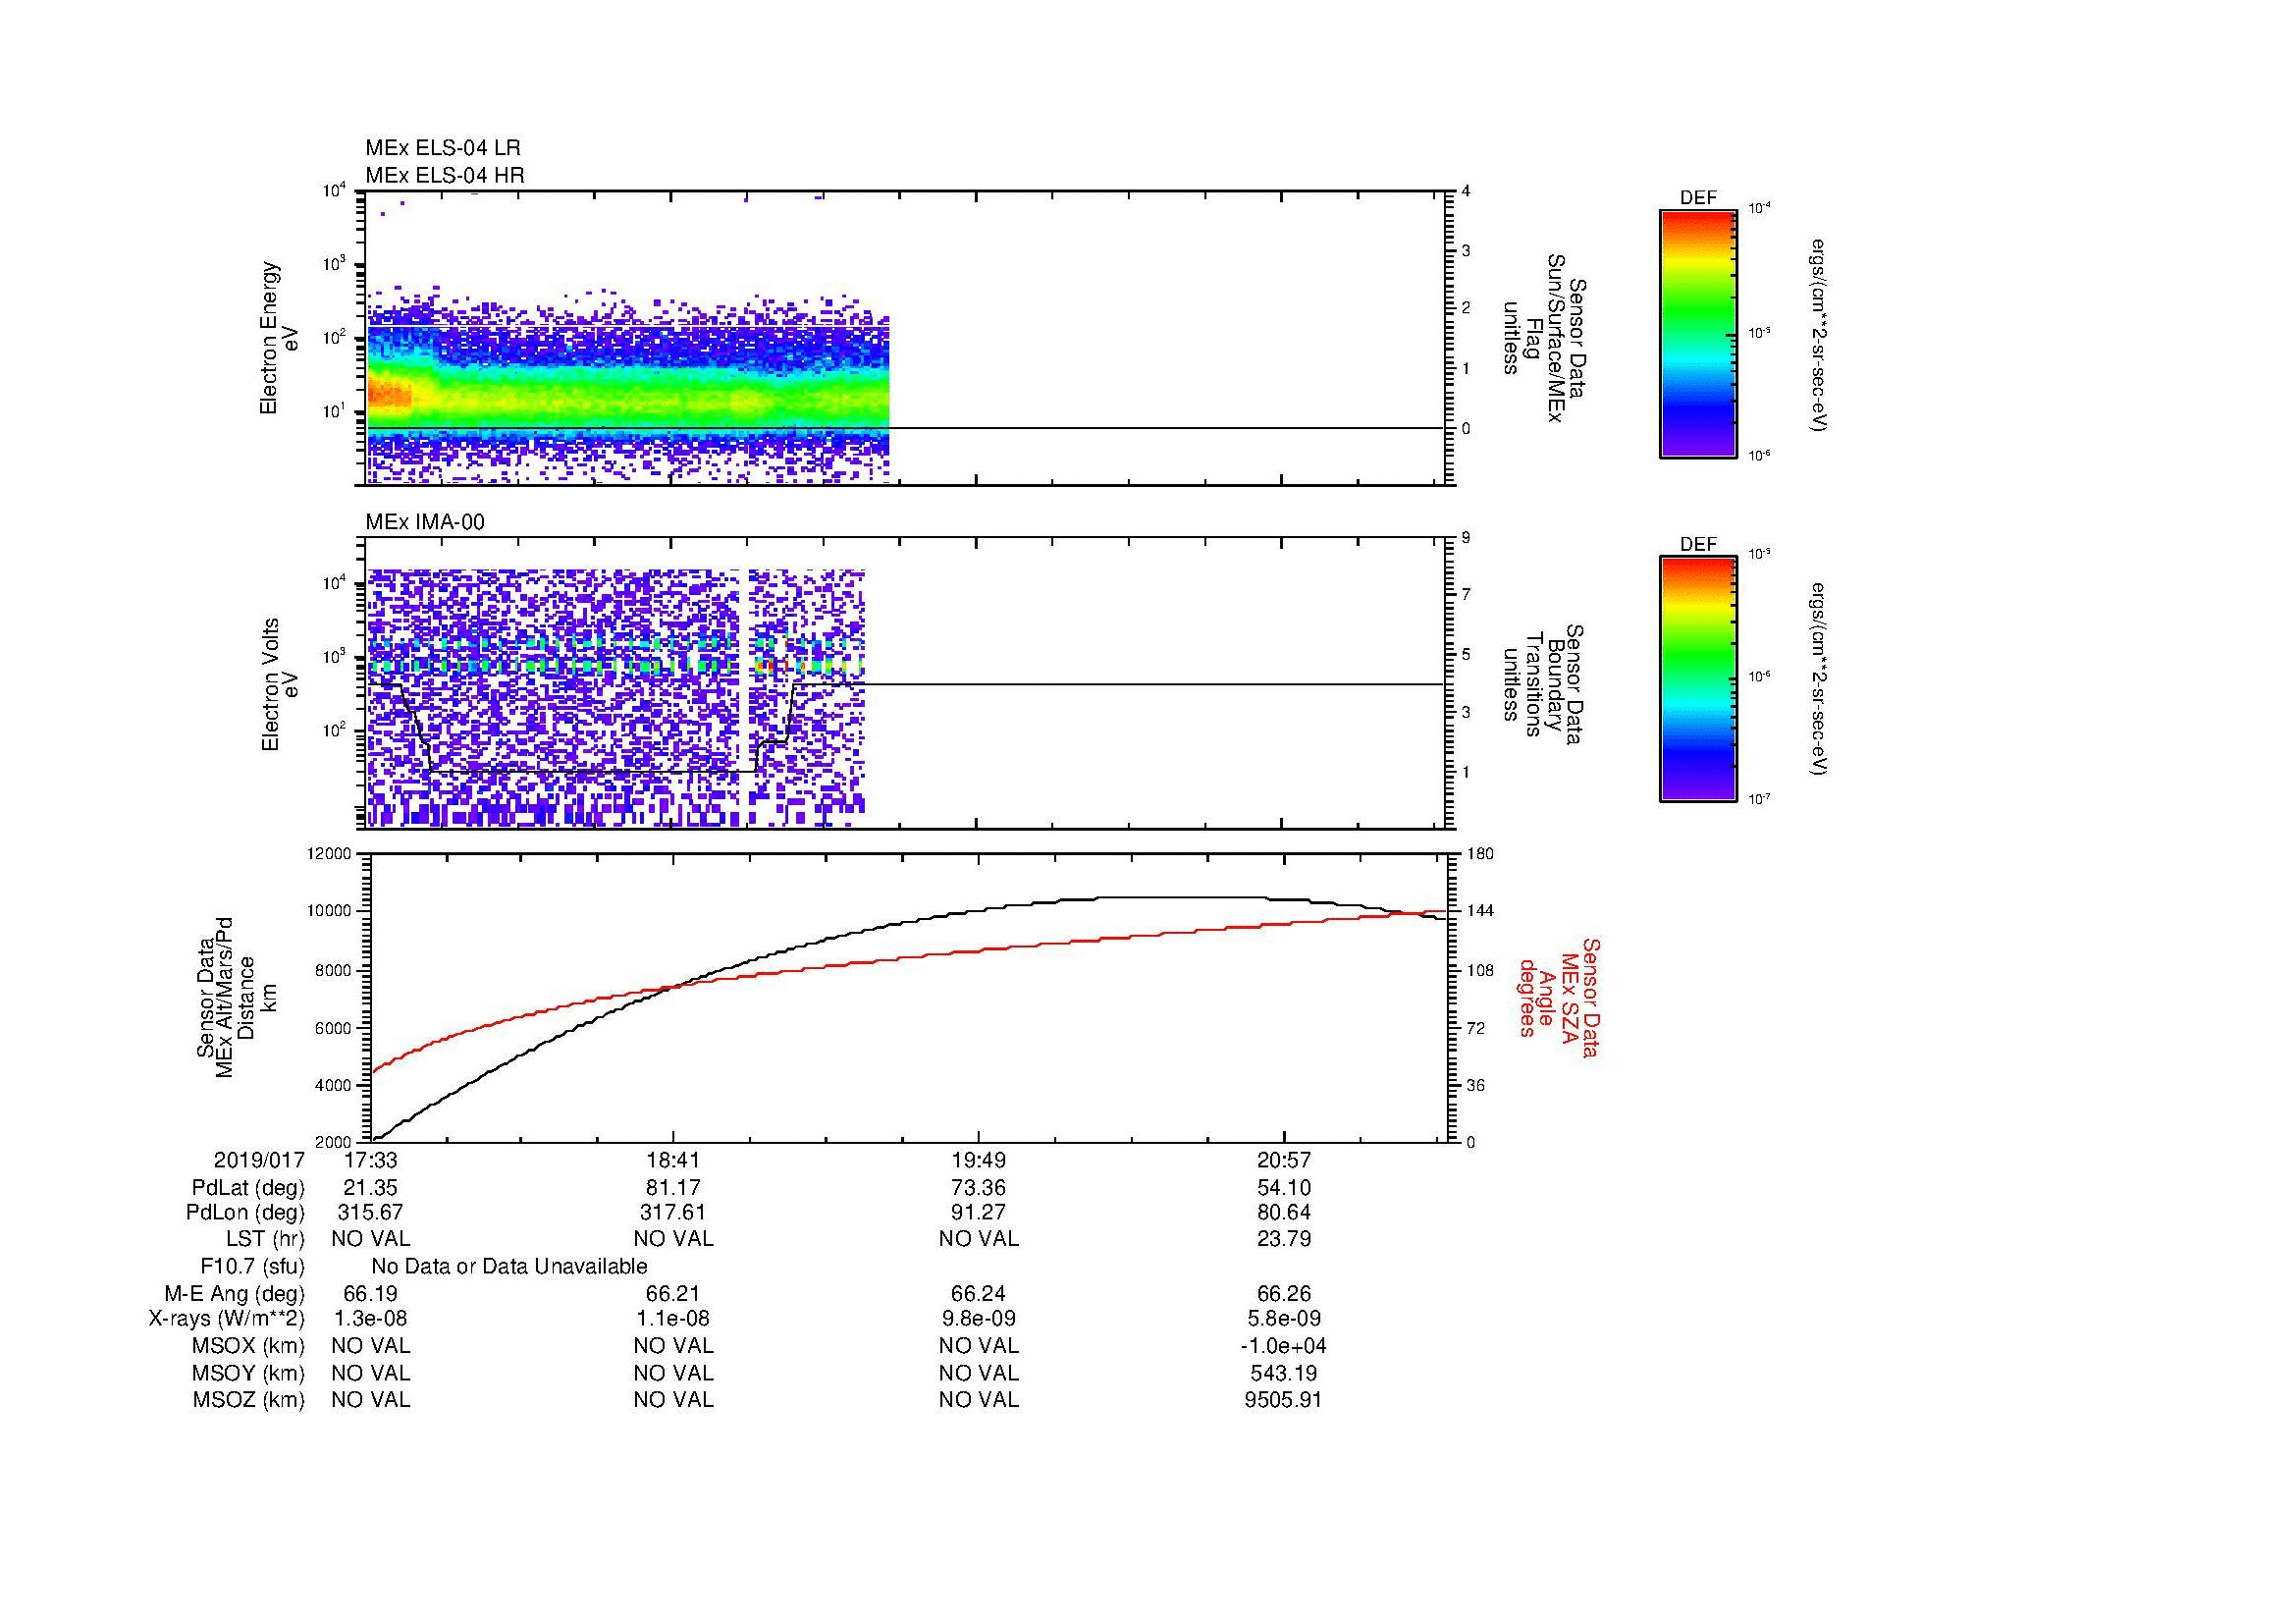Click M-E Ang value 66.21

point(673,1293)
